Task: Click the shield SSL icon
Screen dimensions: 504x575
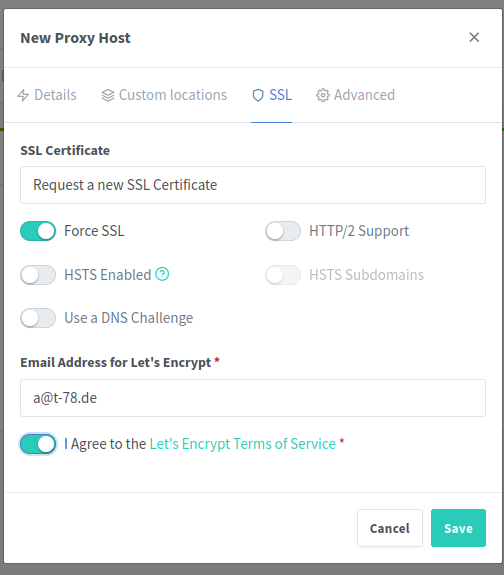Action: pyautogui.click(x=258, y=95)
